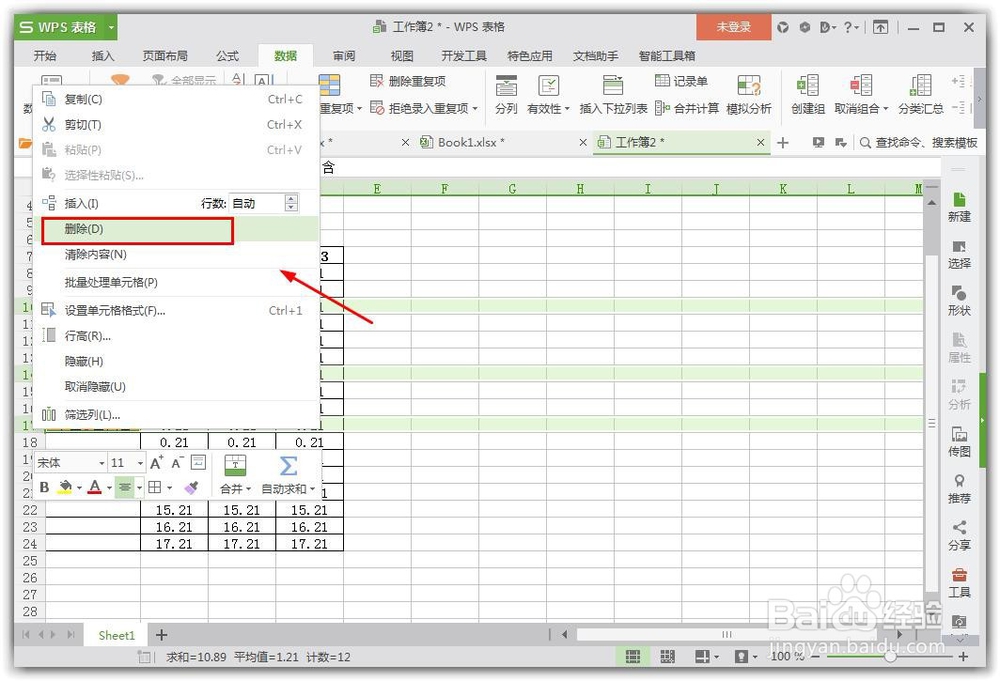Select Format Cells (设置单元格格式) in context menu
1000x681 pixels.
(x=175, y=311)
